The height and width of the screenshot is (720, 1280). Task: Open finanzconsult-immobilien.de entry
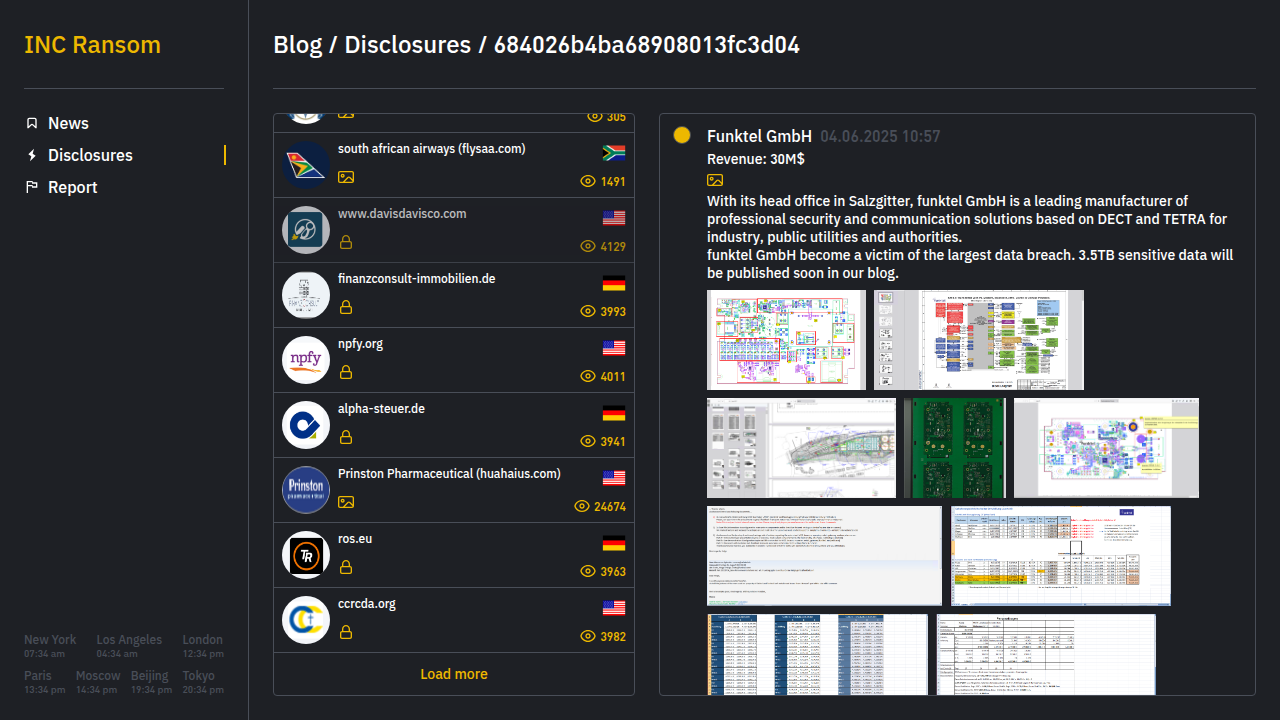[x=454, y=295]
